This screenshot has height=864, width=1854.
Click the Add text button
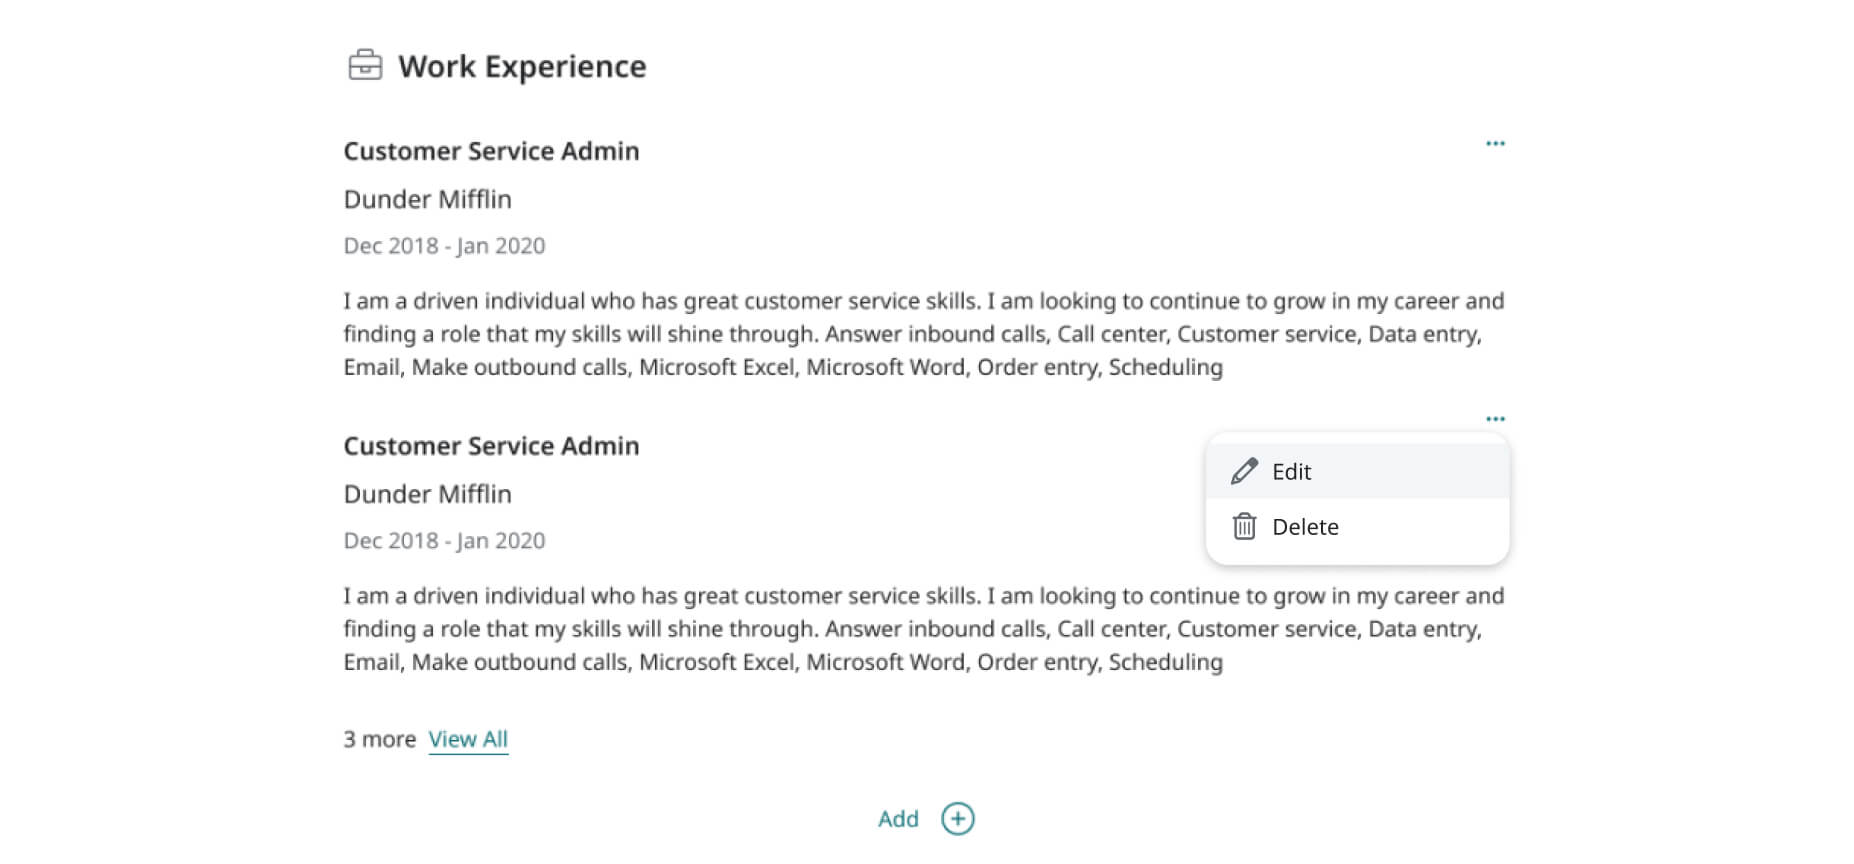coord(898,819)
